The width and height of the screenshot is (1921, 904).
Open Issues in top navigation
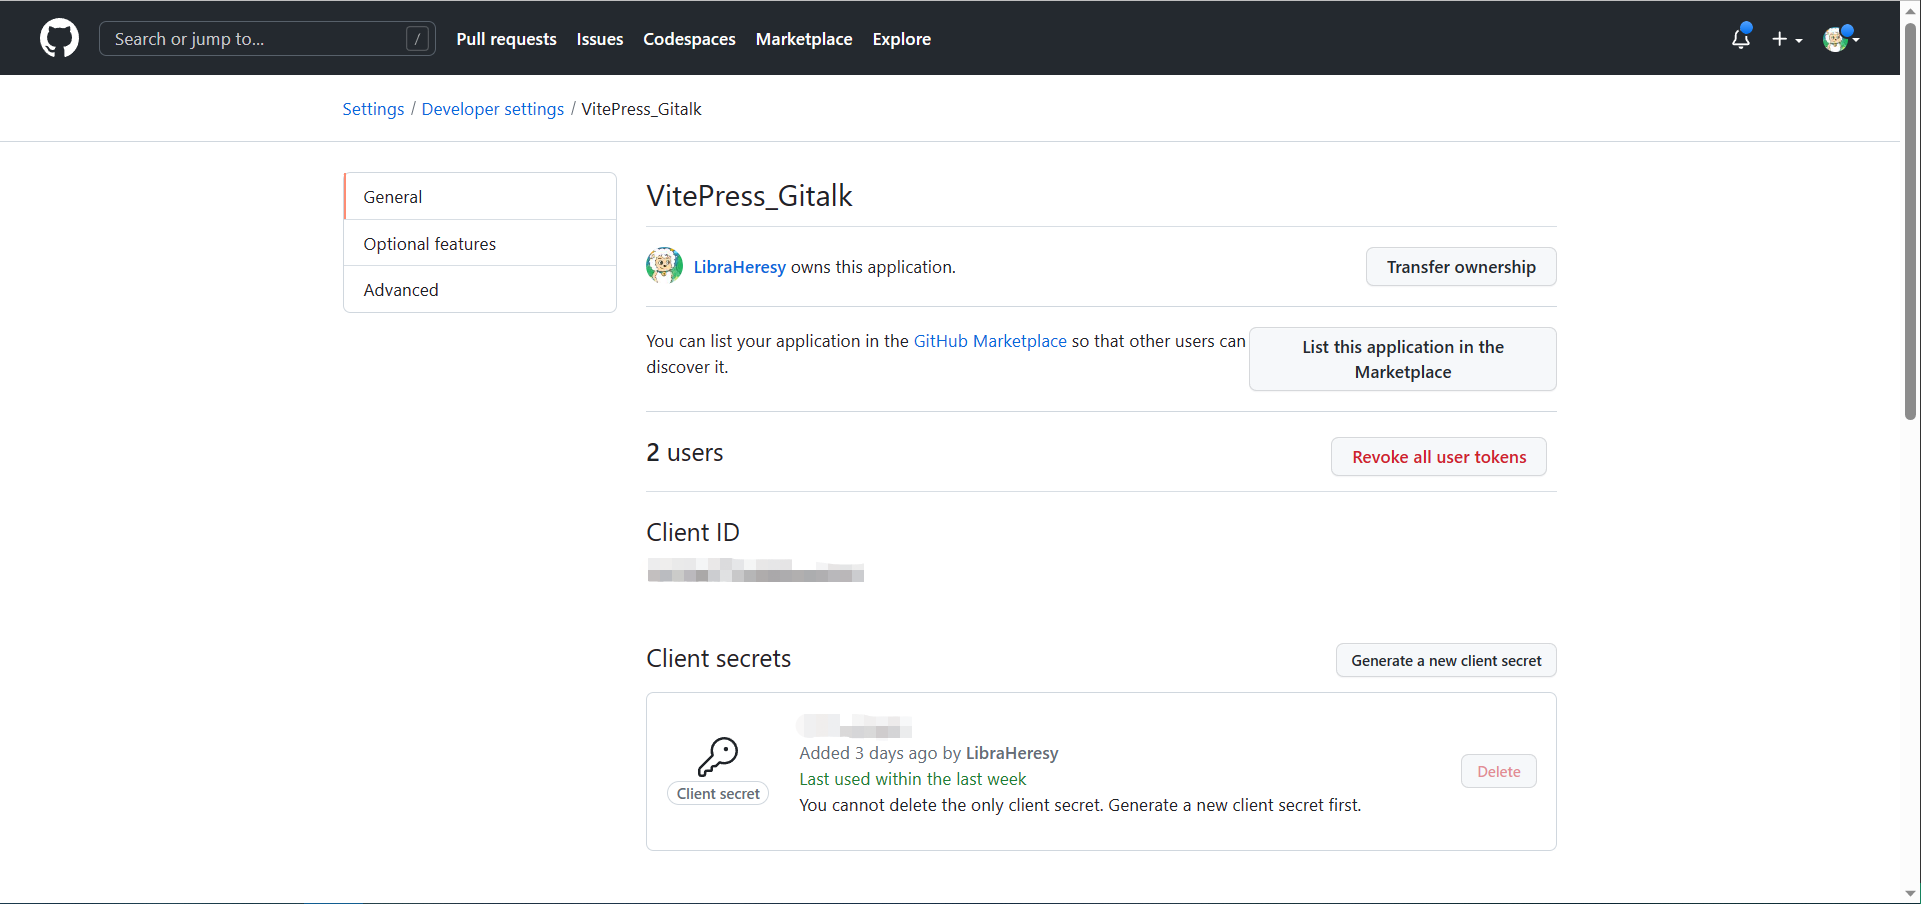tap(600, 39)
